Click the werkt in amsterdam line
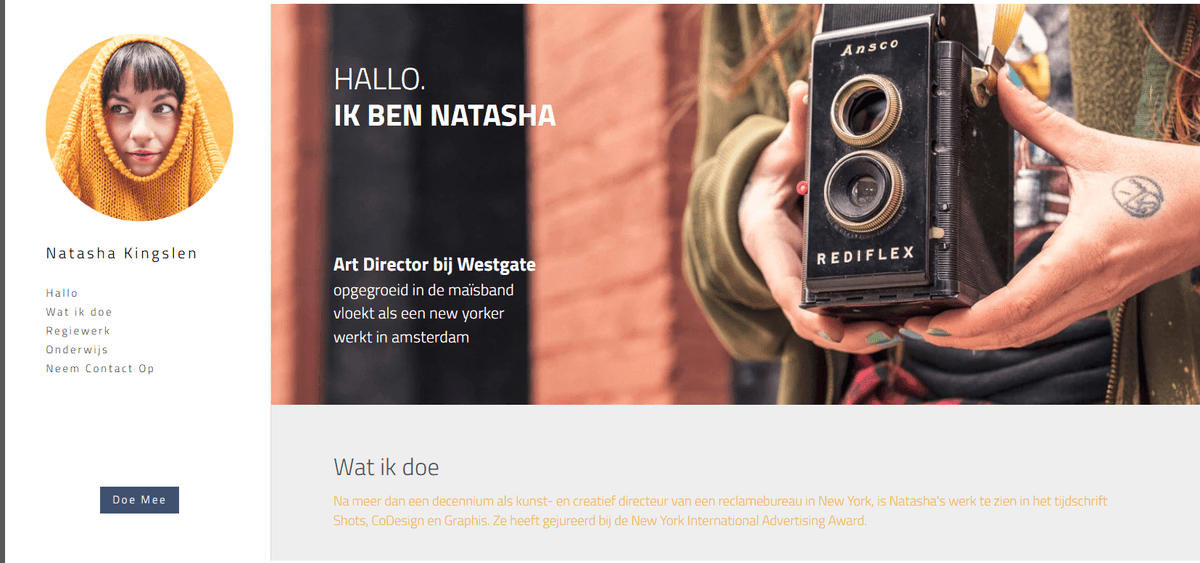This screenshot has height=563, width=1200. pyautogui.click(x=402, y=338)
